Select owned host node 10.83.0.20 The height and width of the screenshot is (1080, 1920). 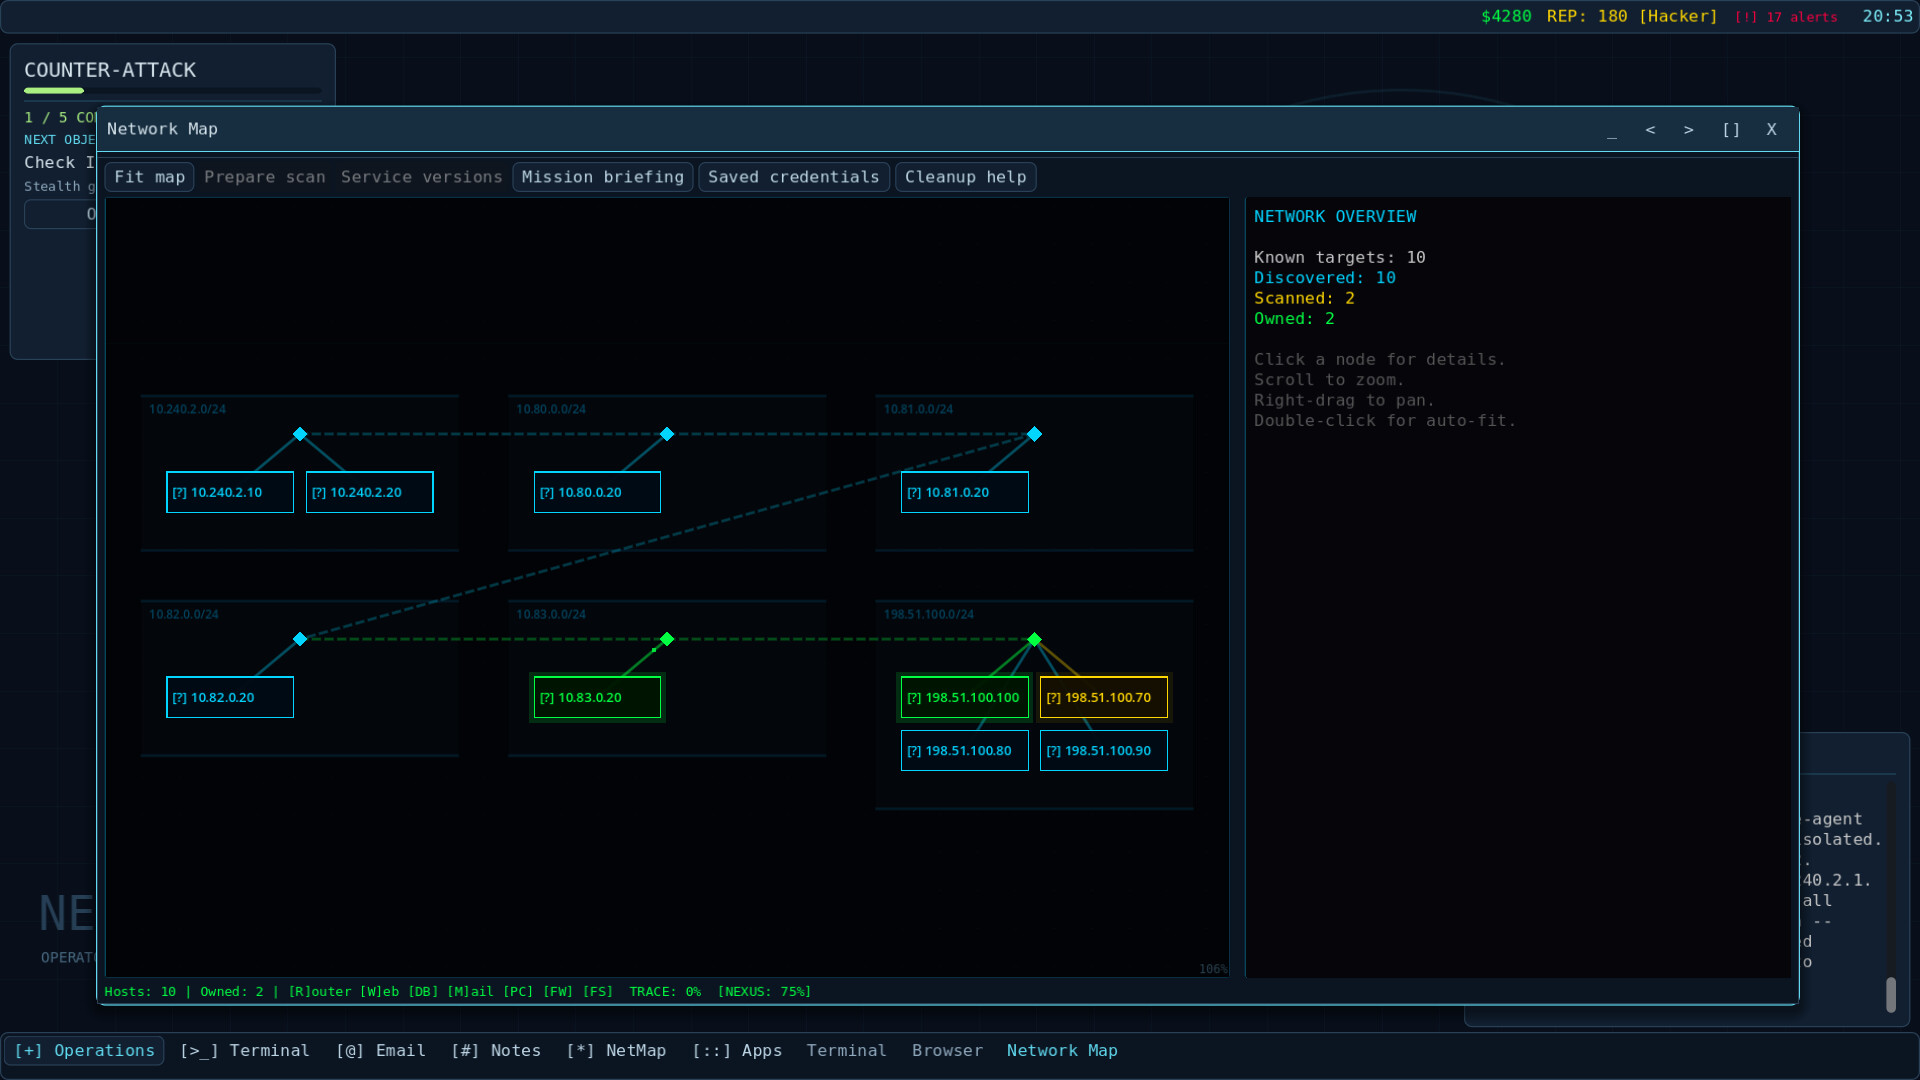pyautogui.click(x=597, y=697)
